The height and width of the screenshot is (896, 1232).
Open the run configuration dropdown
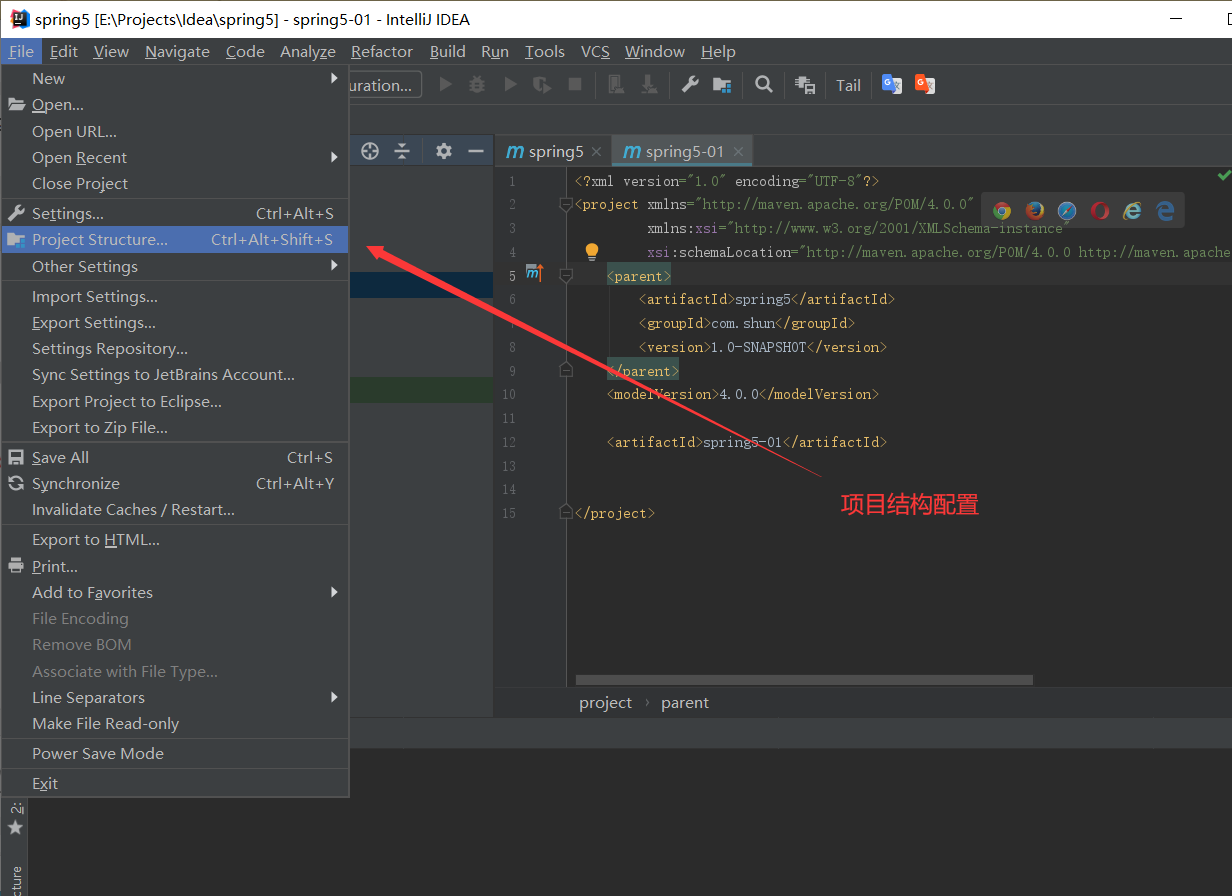[x=384, y=85]
